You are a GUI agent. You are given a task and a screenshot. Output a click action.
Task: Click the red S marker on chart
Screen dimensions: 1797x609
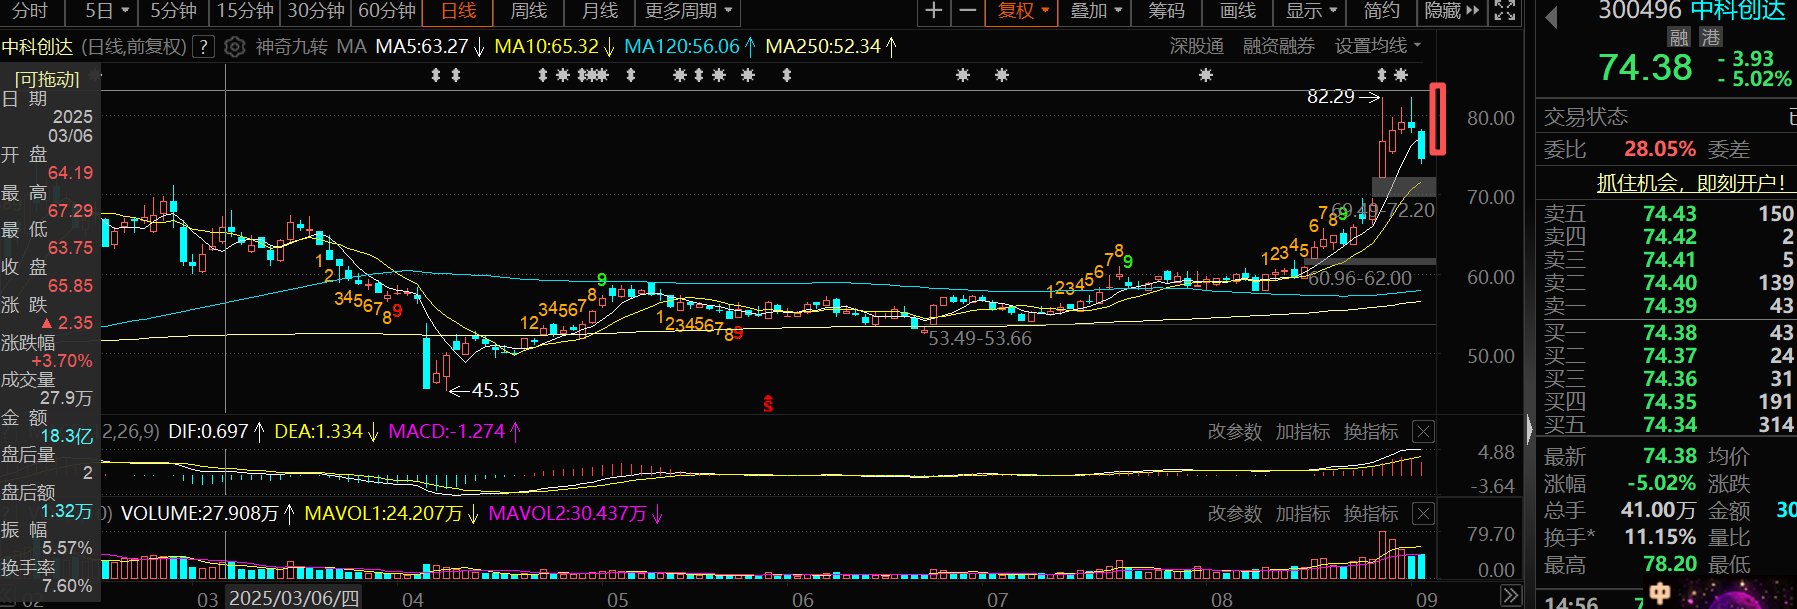[768, 404]
